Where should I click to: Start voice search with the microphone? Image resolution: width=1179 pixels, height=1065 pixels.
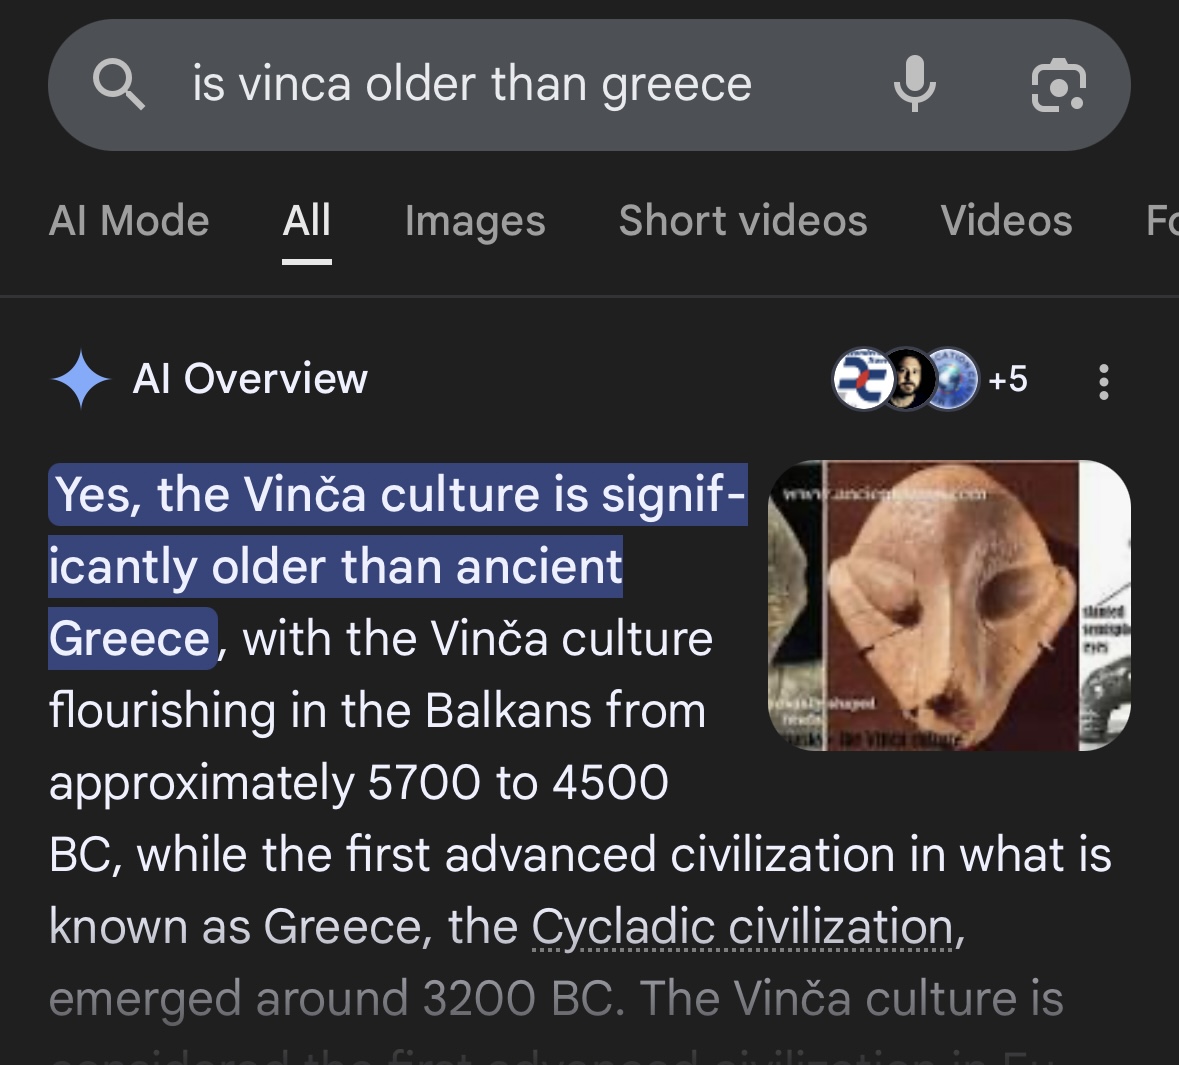[x=914, y=84]
